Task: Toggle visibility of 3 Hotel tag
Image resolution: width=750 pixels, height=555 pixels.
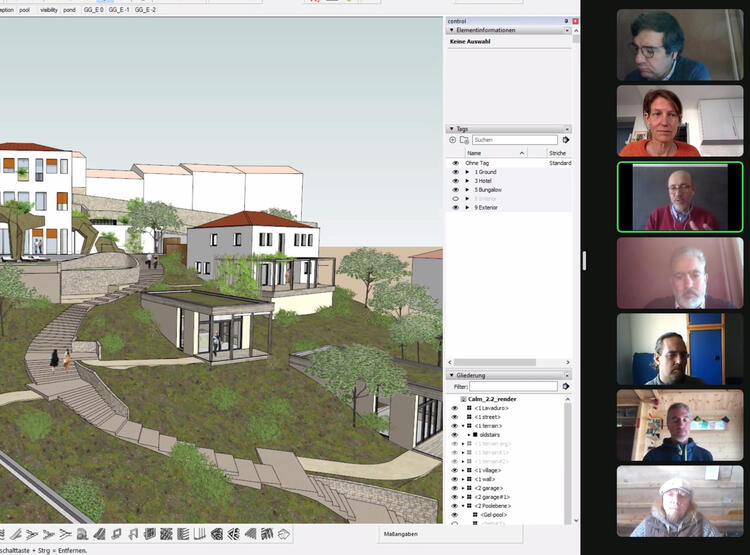Action: point(455,180)
